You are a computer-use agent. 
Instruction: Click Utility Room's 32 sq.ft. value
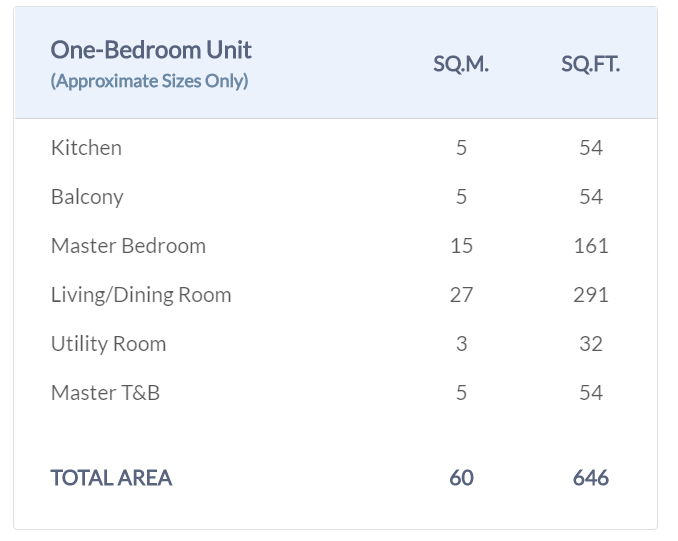(591, 343)
